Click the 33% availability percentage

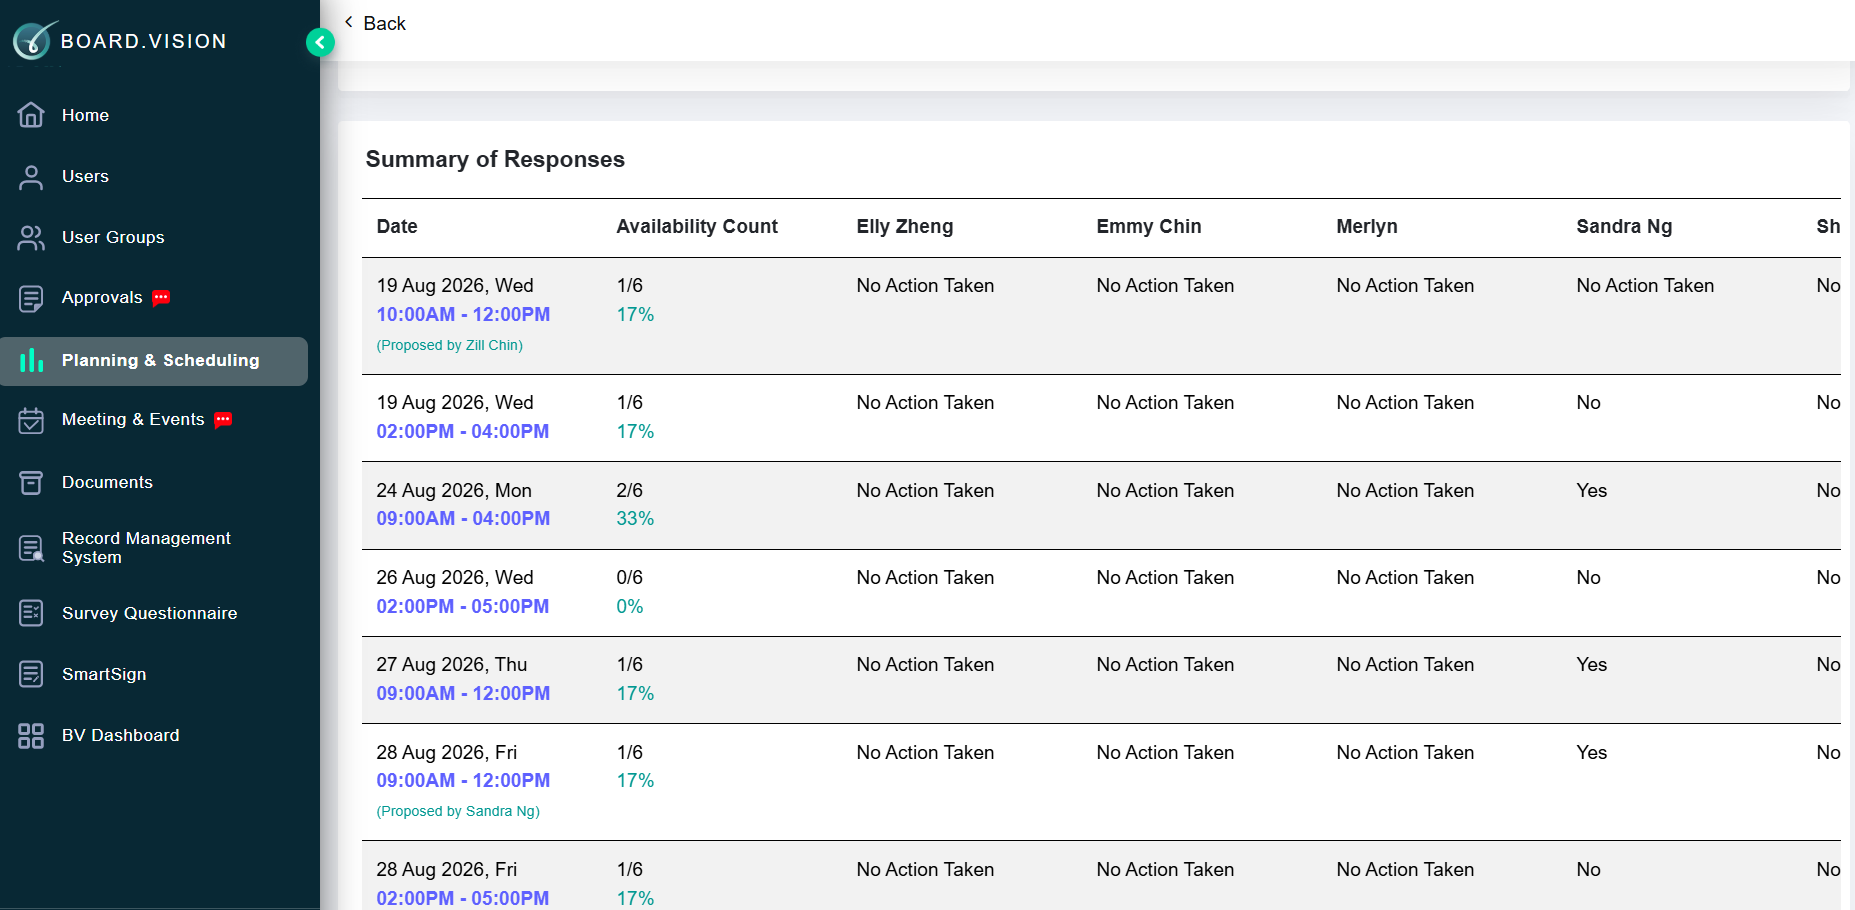coord(635,519)
